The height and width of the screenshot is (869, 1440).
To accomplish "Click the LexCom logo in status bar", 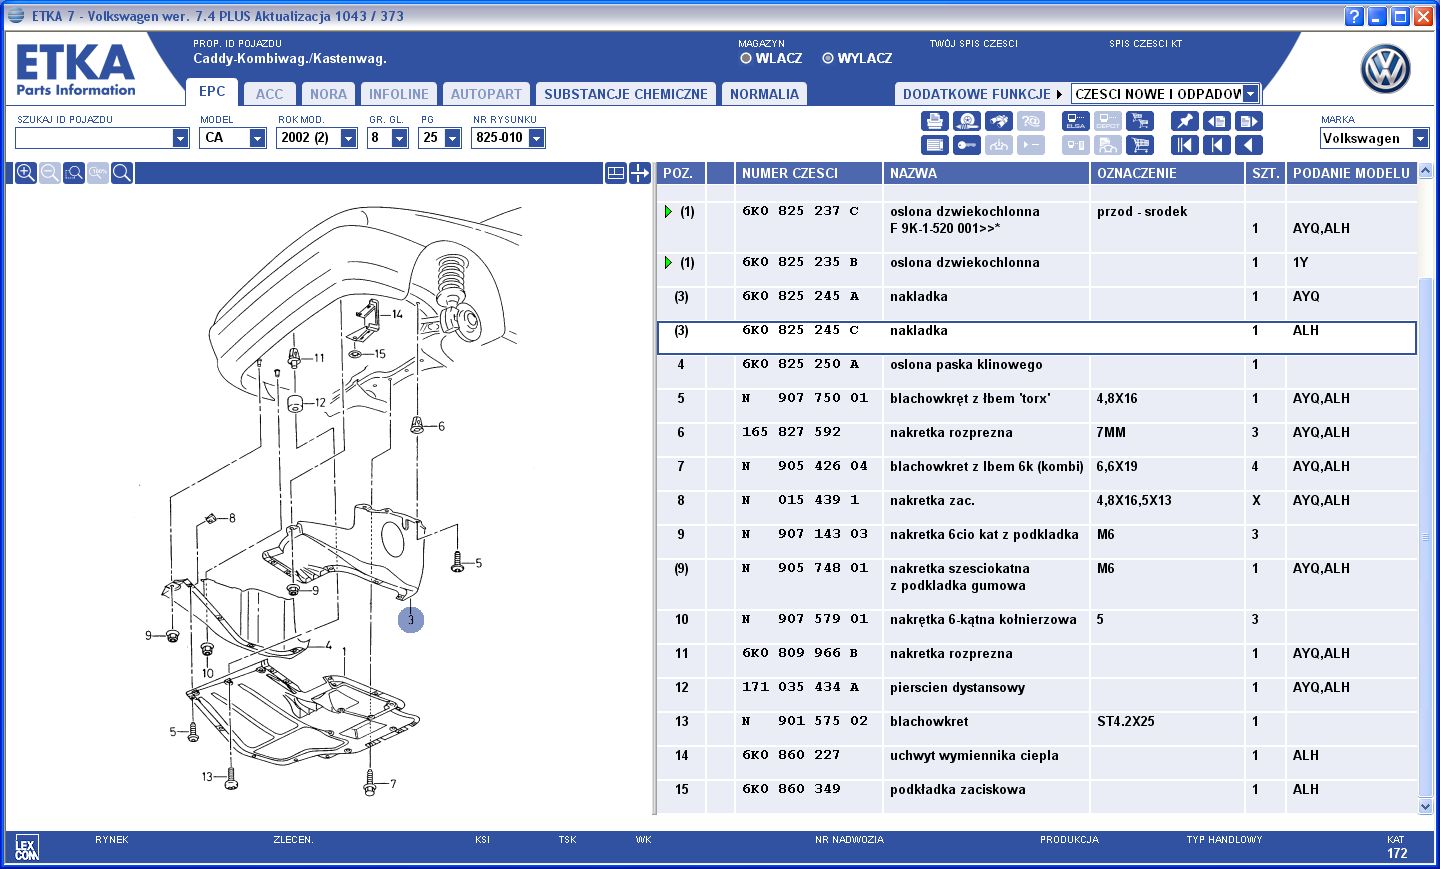I will click(x=27, y=848).
